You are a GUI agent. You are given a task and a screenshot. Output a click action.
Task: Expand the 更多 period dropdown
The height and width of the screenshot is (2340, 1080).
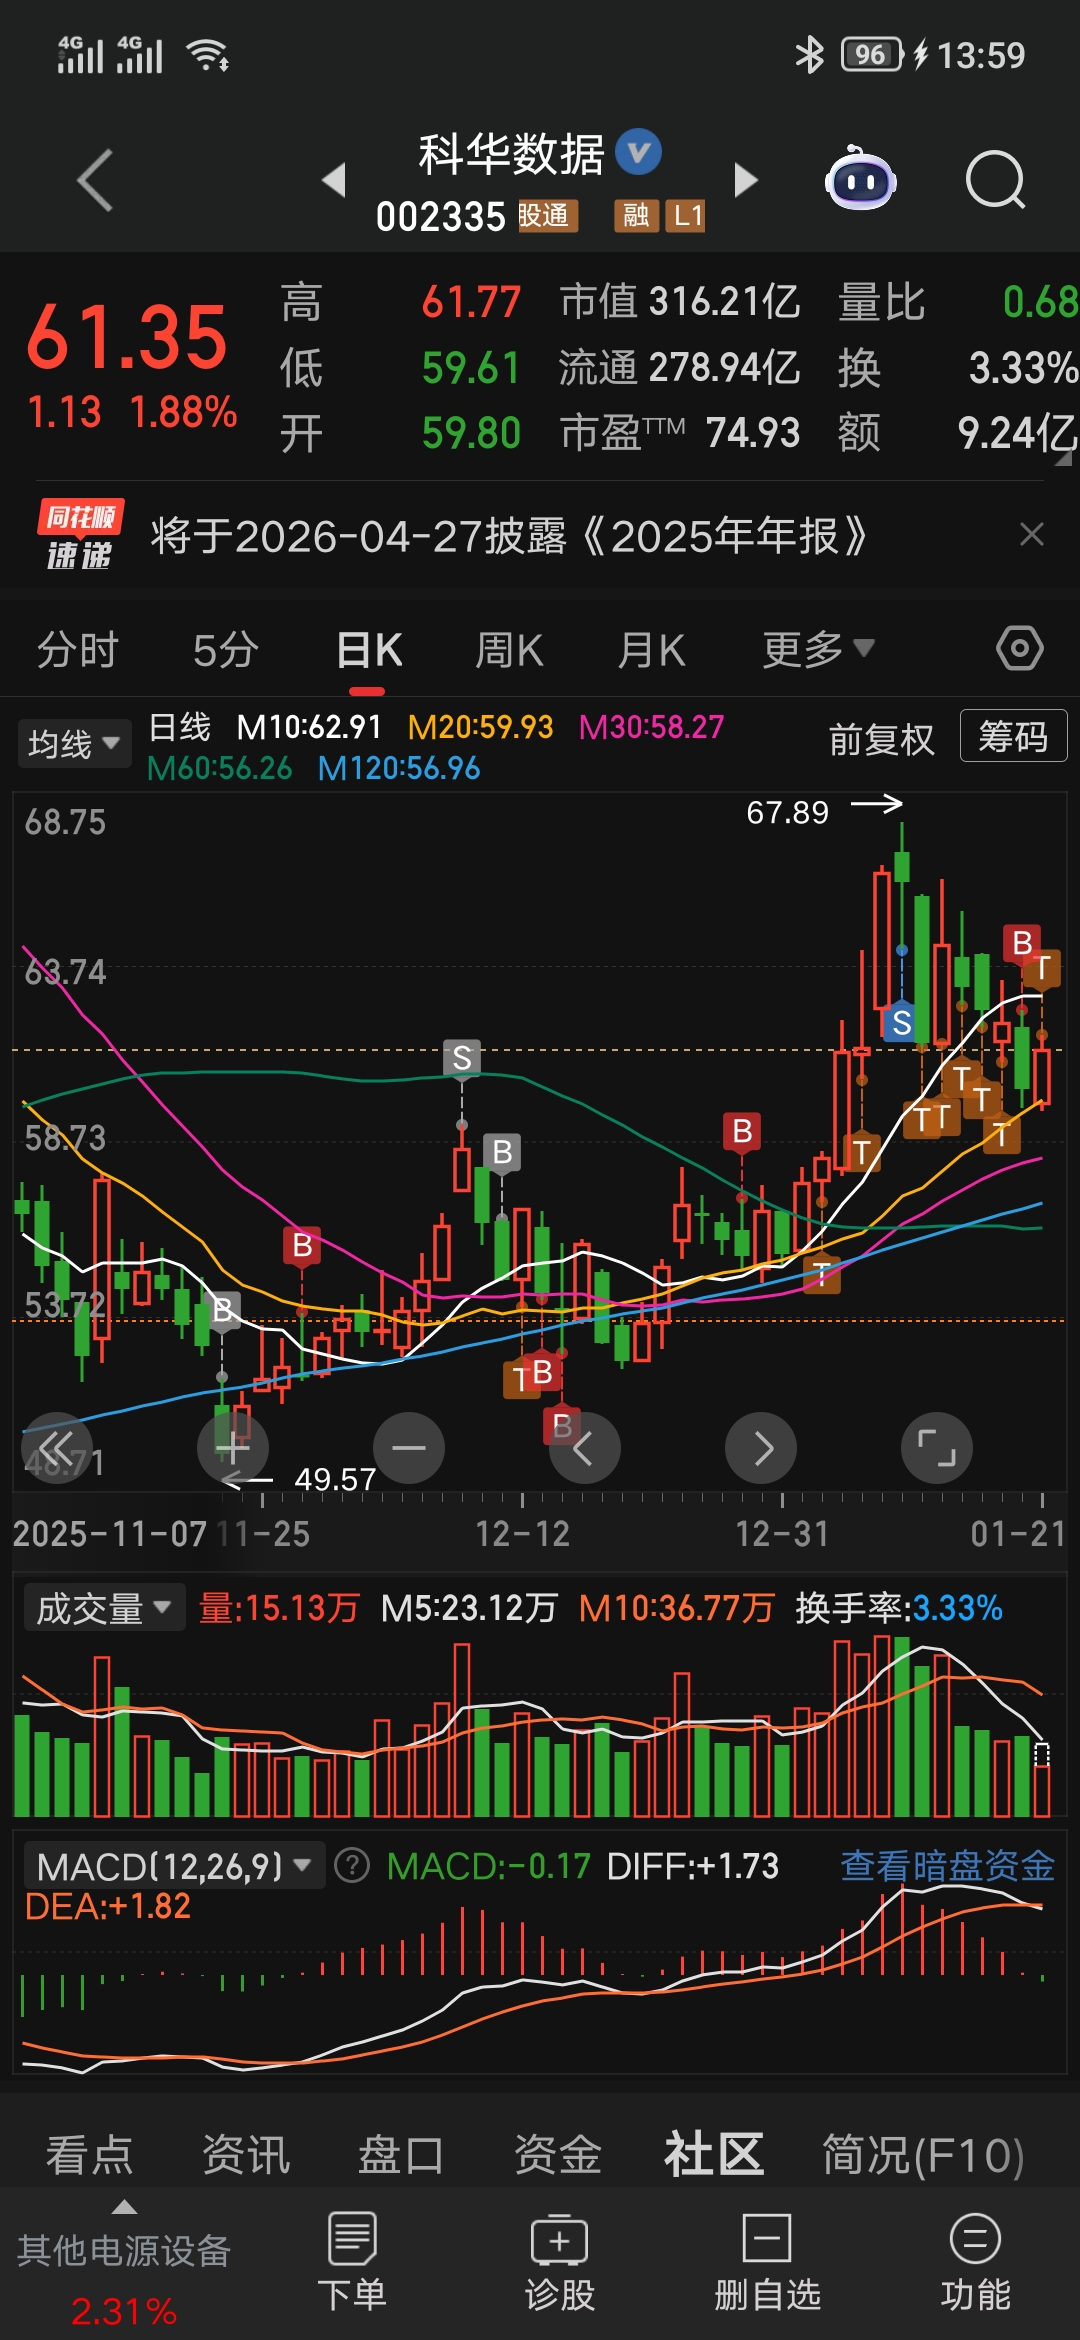click(x=819, y=650)
